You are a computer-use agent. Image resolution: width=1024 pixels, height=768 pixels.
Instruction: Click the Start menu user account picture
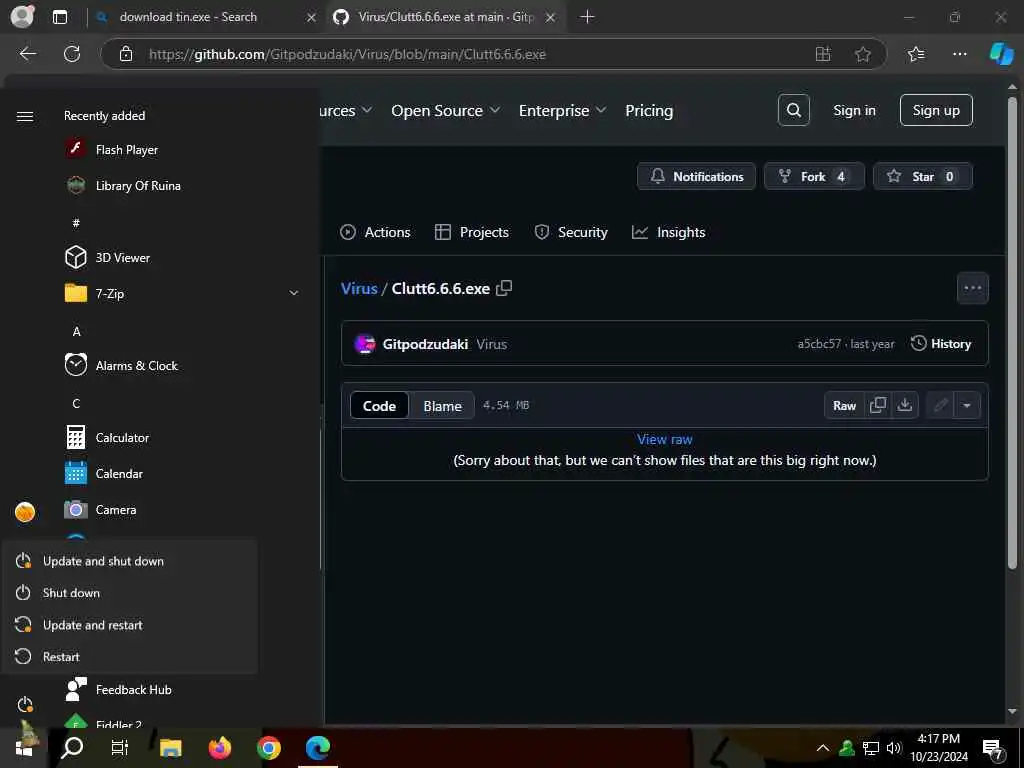click(25, 512)
